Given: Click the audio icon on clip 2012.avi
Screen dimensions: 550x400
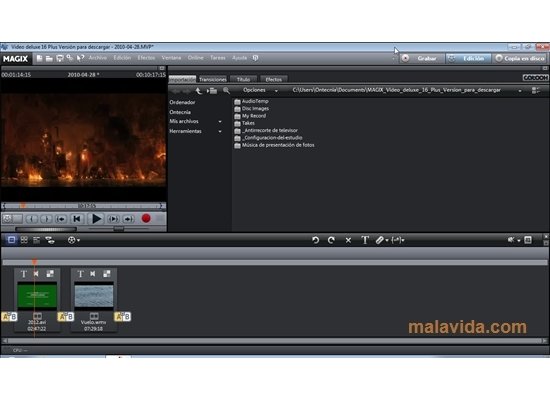Looking at the screenshot, I should [36, 274].
